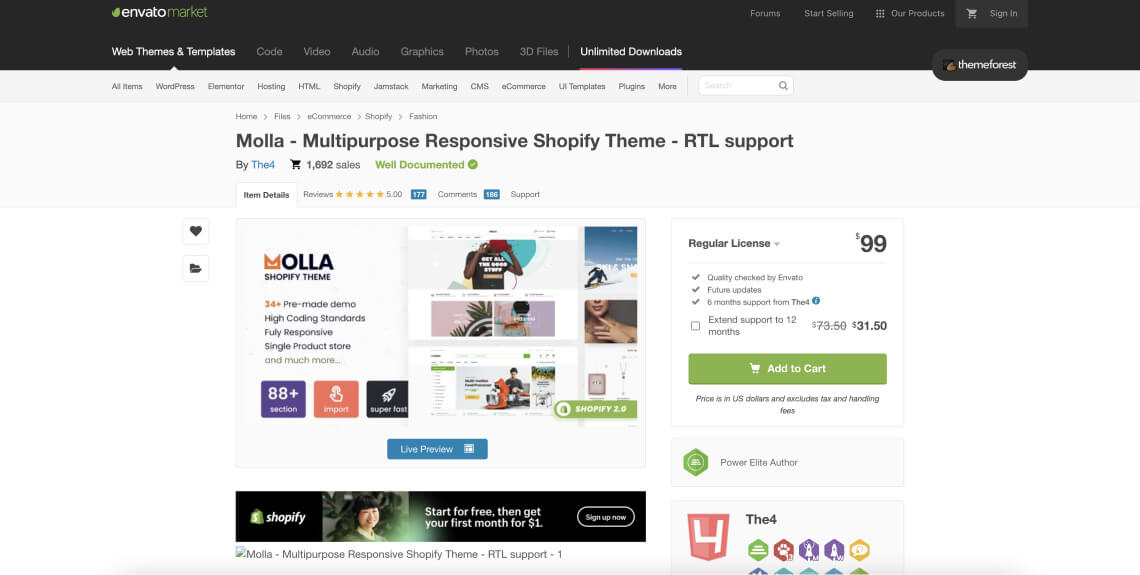Image resolution: width=1140 pixels, height=575 pixels.
Task: Click into the search input field
Action: point(737,86)
